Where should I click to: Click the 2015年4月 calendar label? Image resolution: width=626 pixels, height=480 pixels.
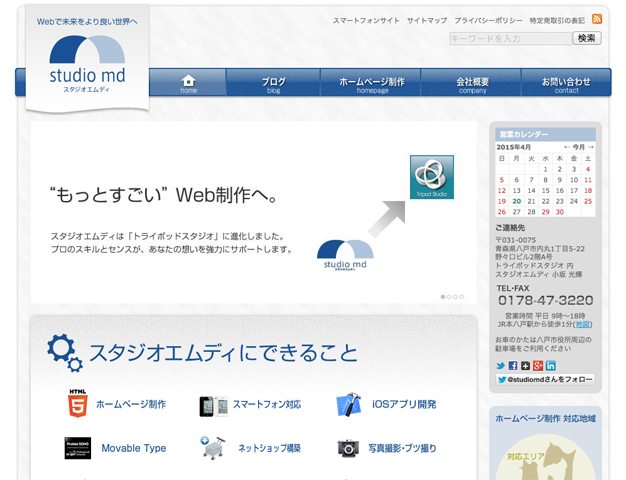click(x=513, y=147)
